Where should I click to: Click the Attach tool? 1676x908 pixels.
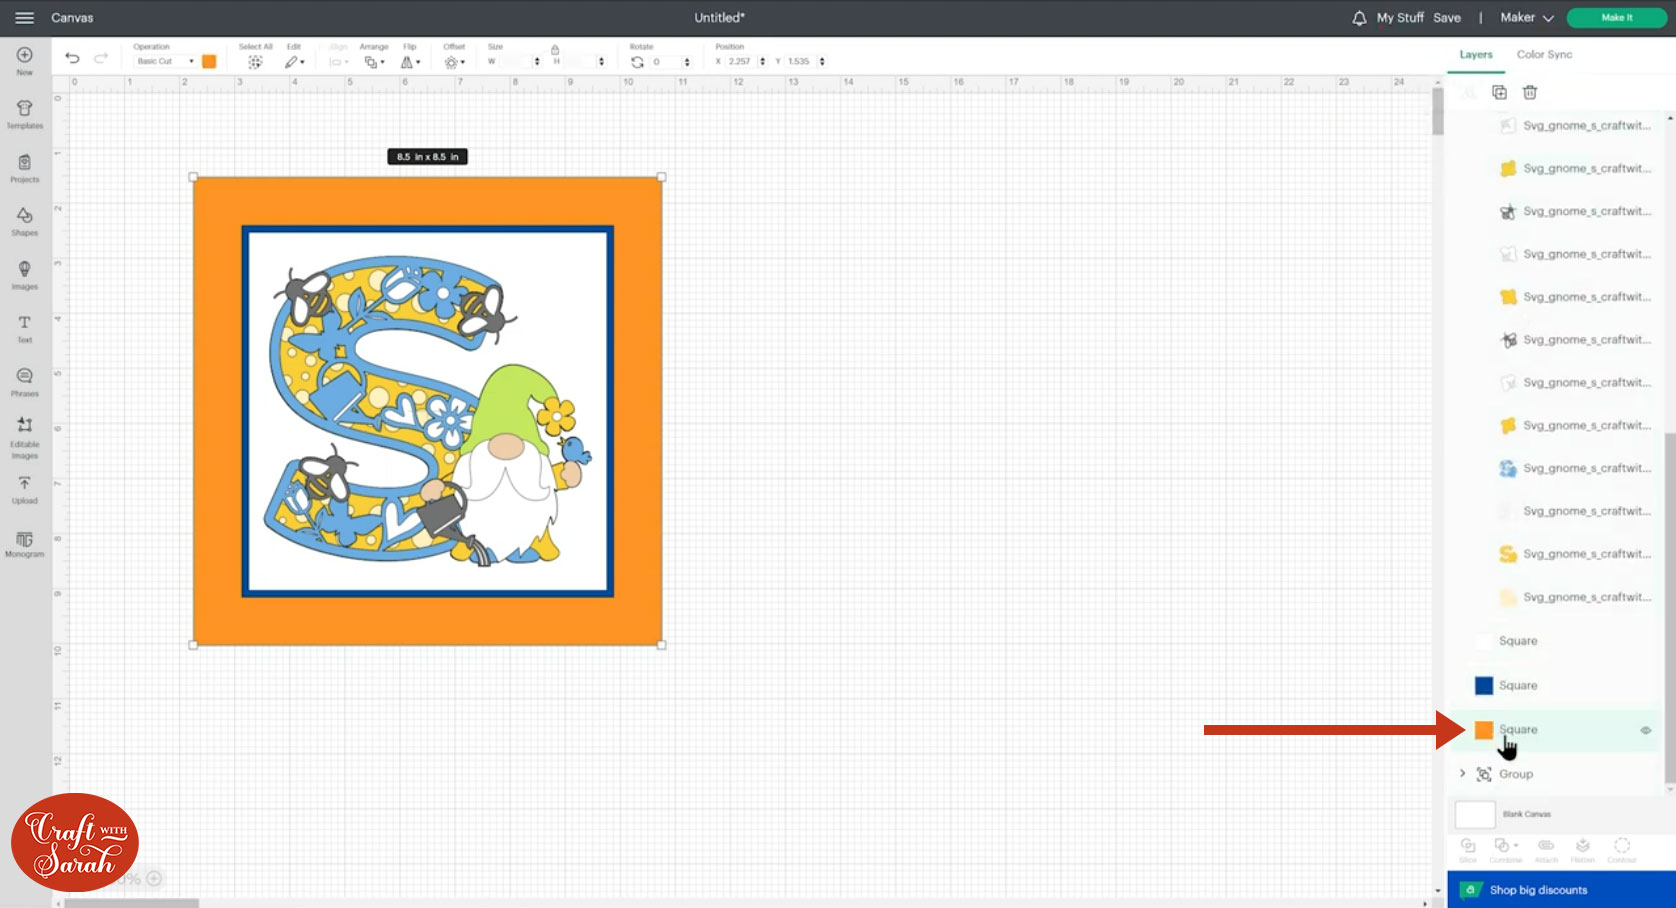click(1546, 850)
